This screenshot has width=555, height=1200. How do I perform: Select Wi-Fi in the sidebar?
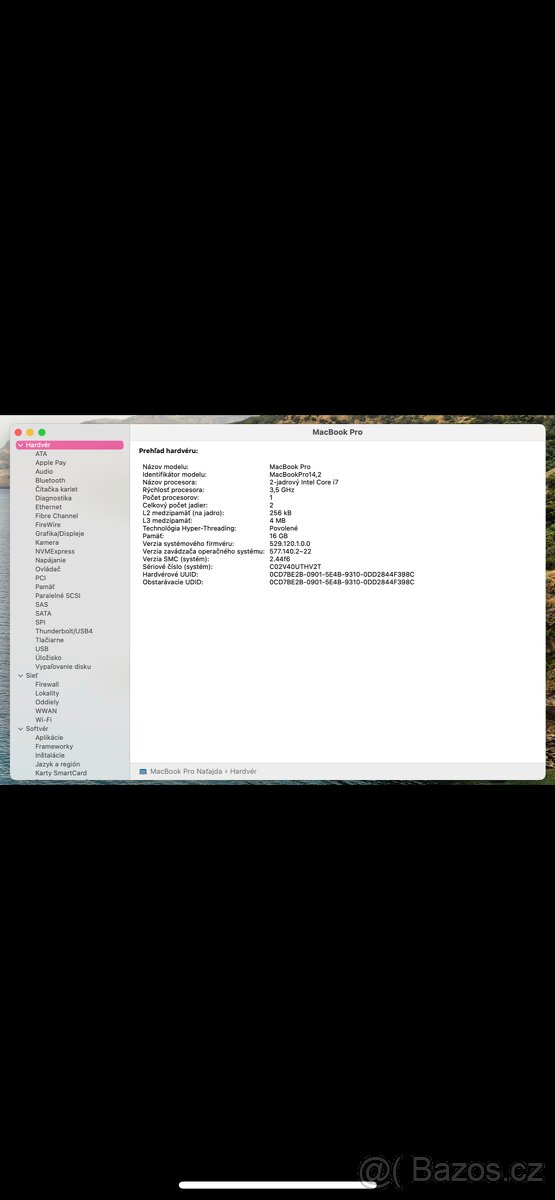44,720
